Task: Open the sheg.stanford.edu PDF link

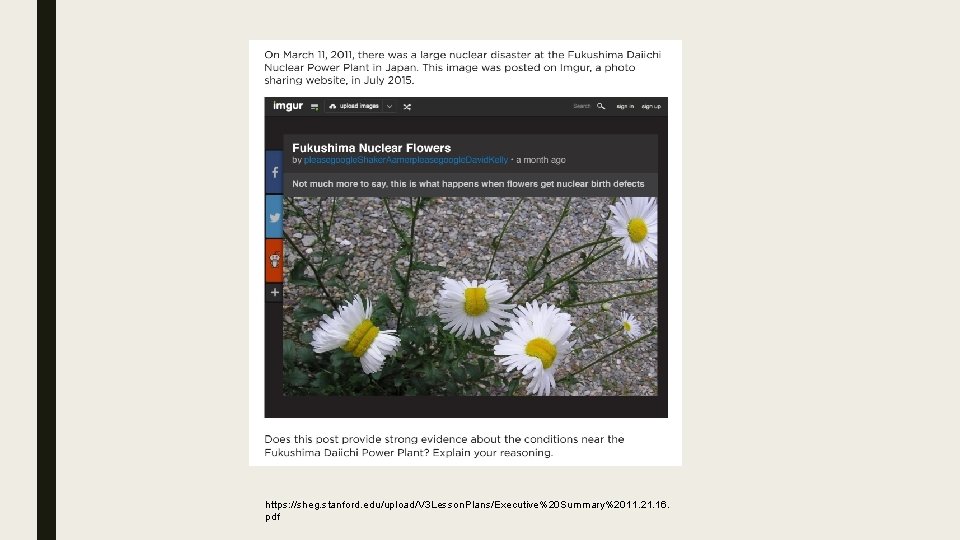Action: 467,511
